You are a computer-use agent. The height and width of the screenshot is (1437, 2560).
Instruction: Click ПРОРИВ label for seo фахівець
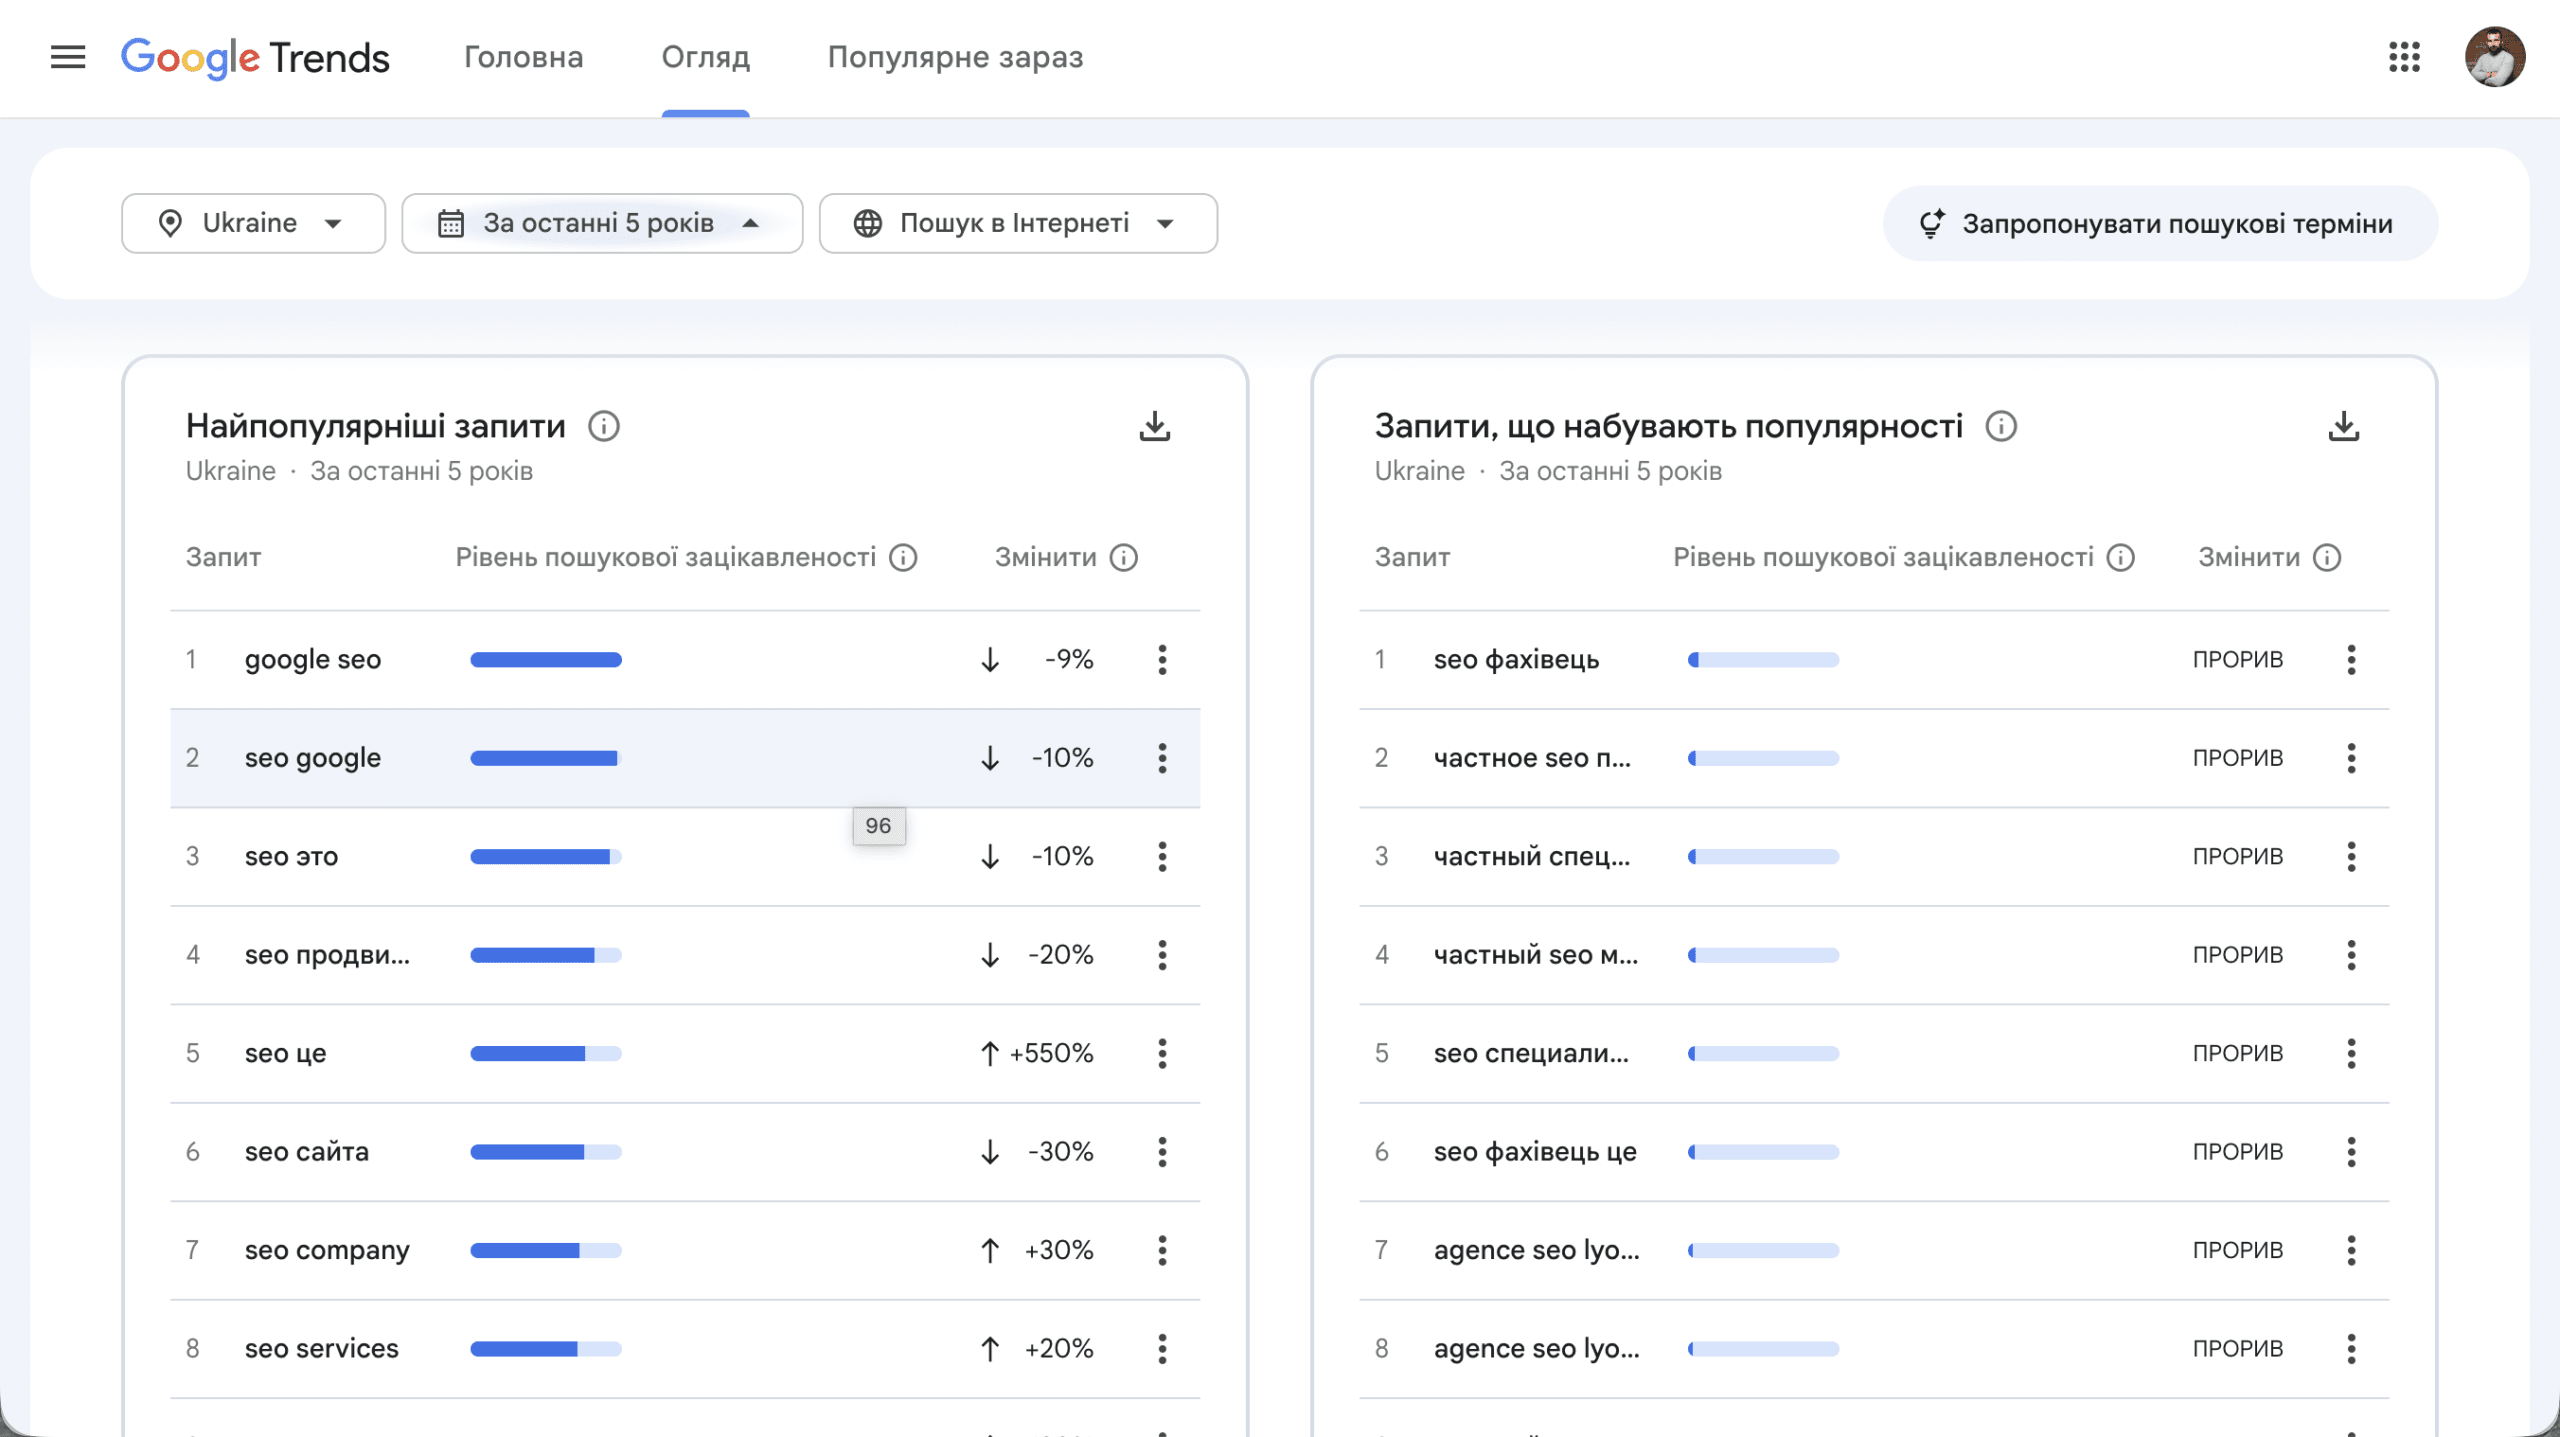[x=2238, y=660]
